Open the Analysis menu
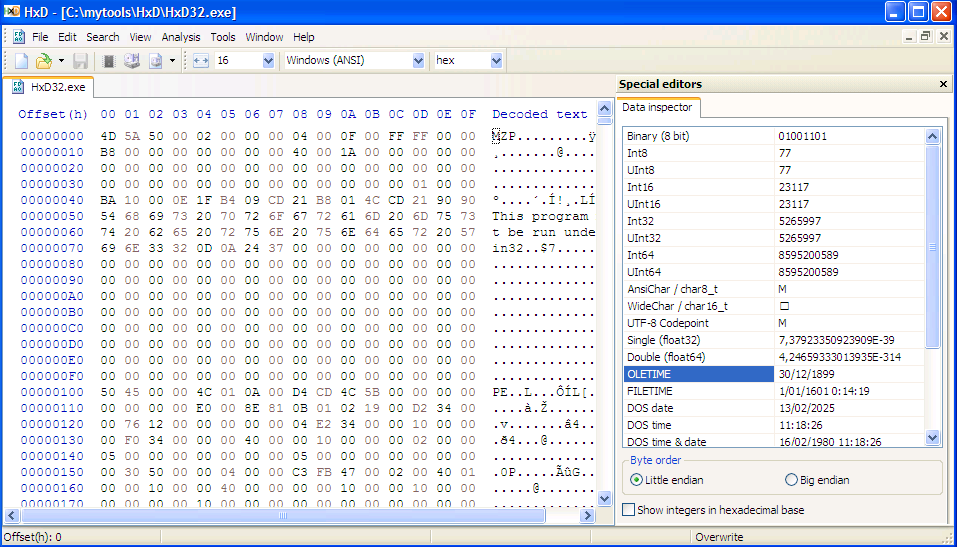Viewport: 957px width, 547px height. [x=181, y=37]
